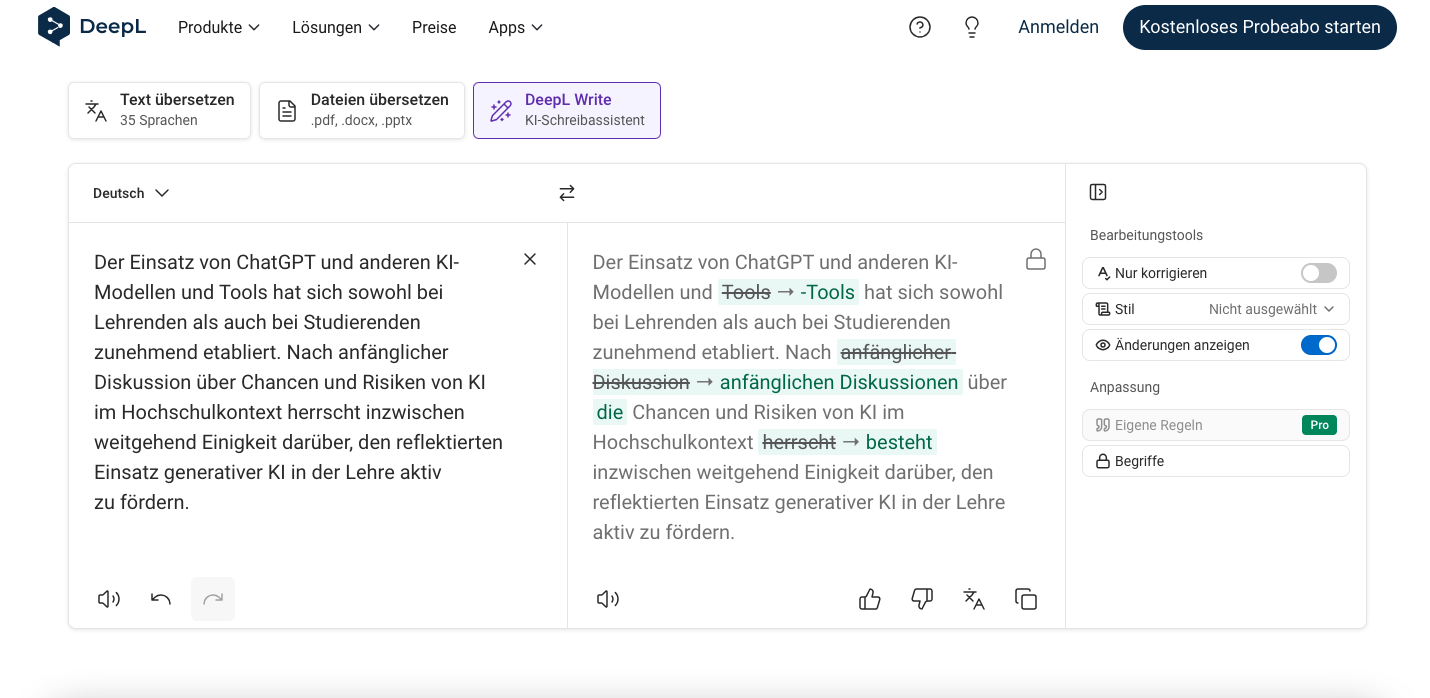Open the Stil dropdown
The image size is (1430, 698).
tap(1271, 308)
